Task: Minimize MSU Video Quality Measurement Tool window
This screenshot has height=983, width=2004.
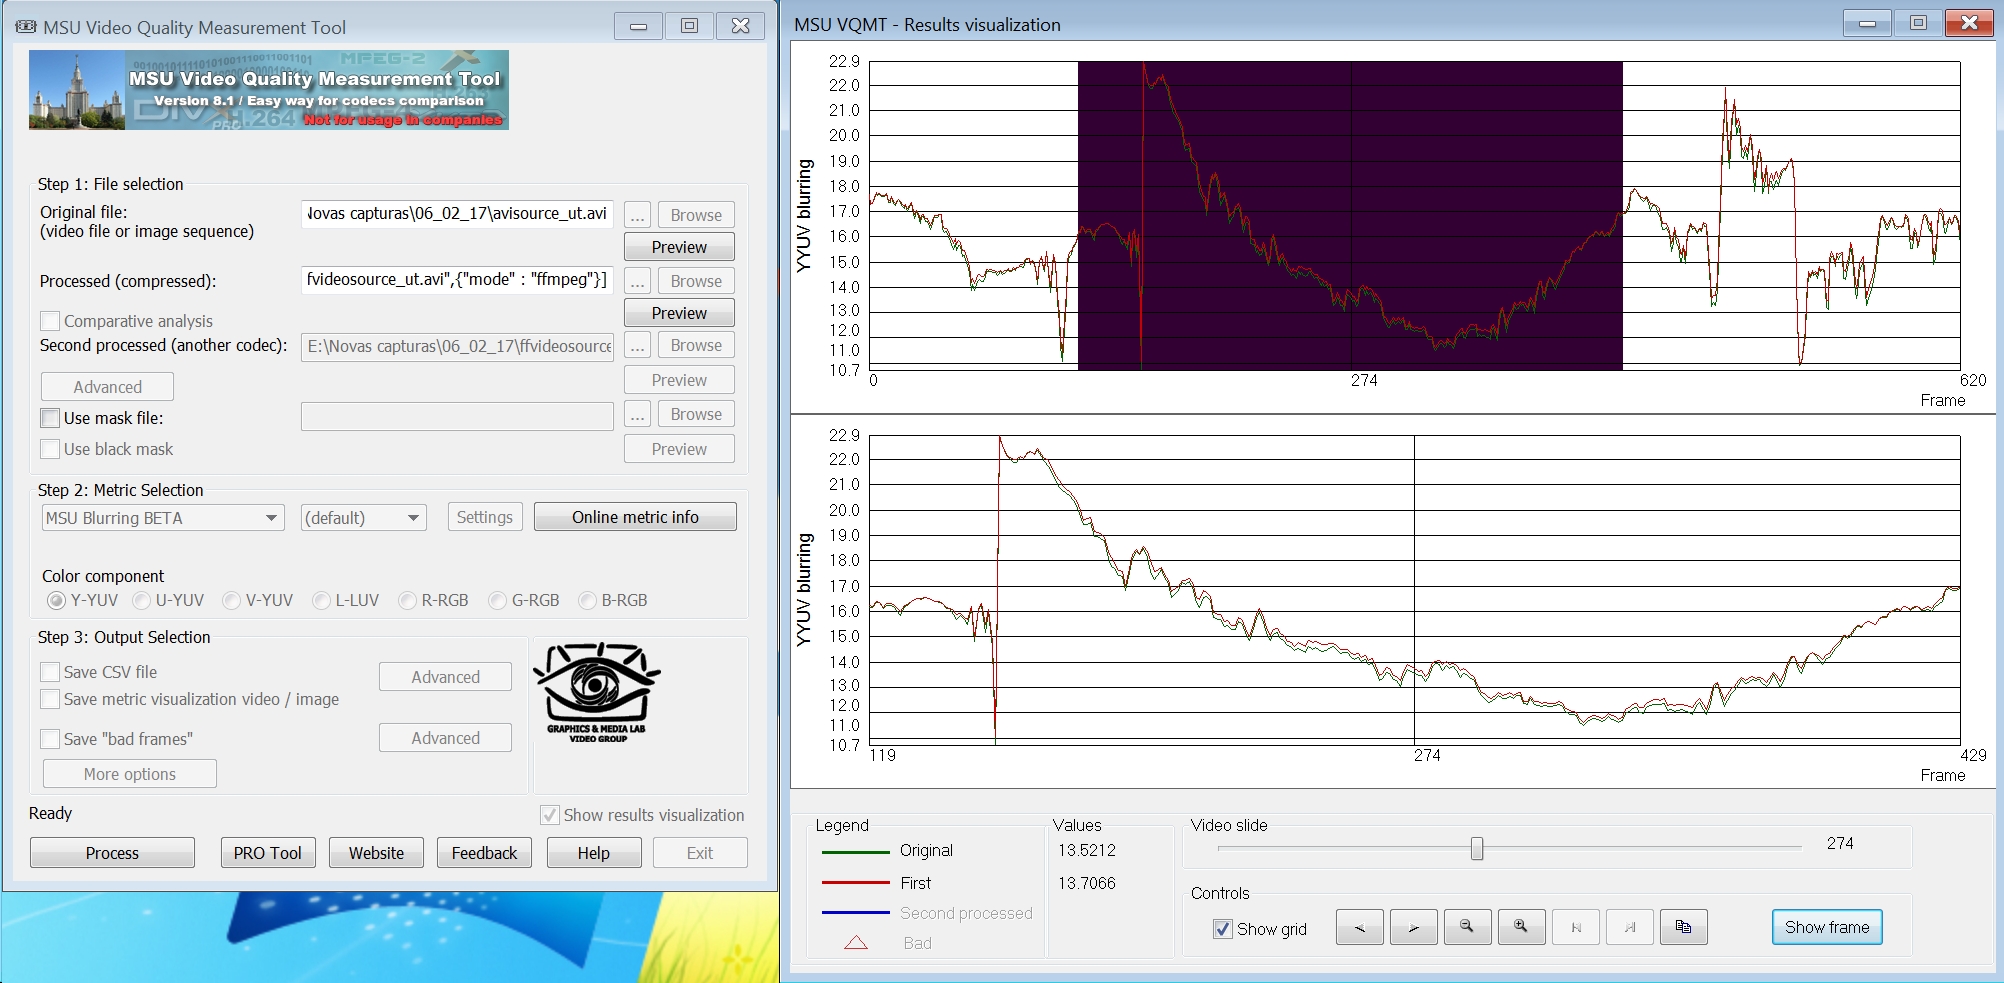Action: click(638, 26)
